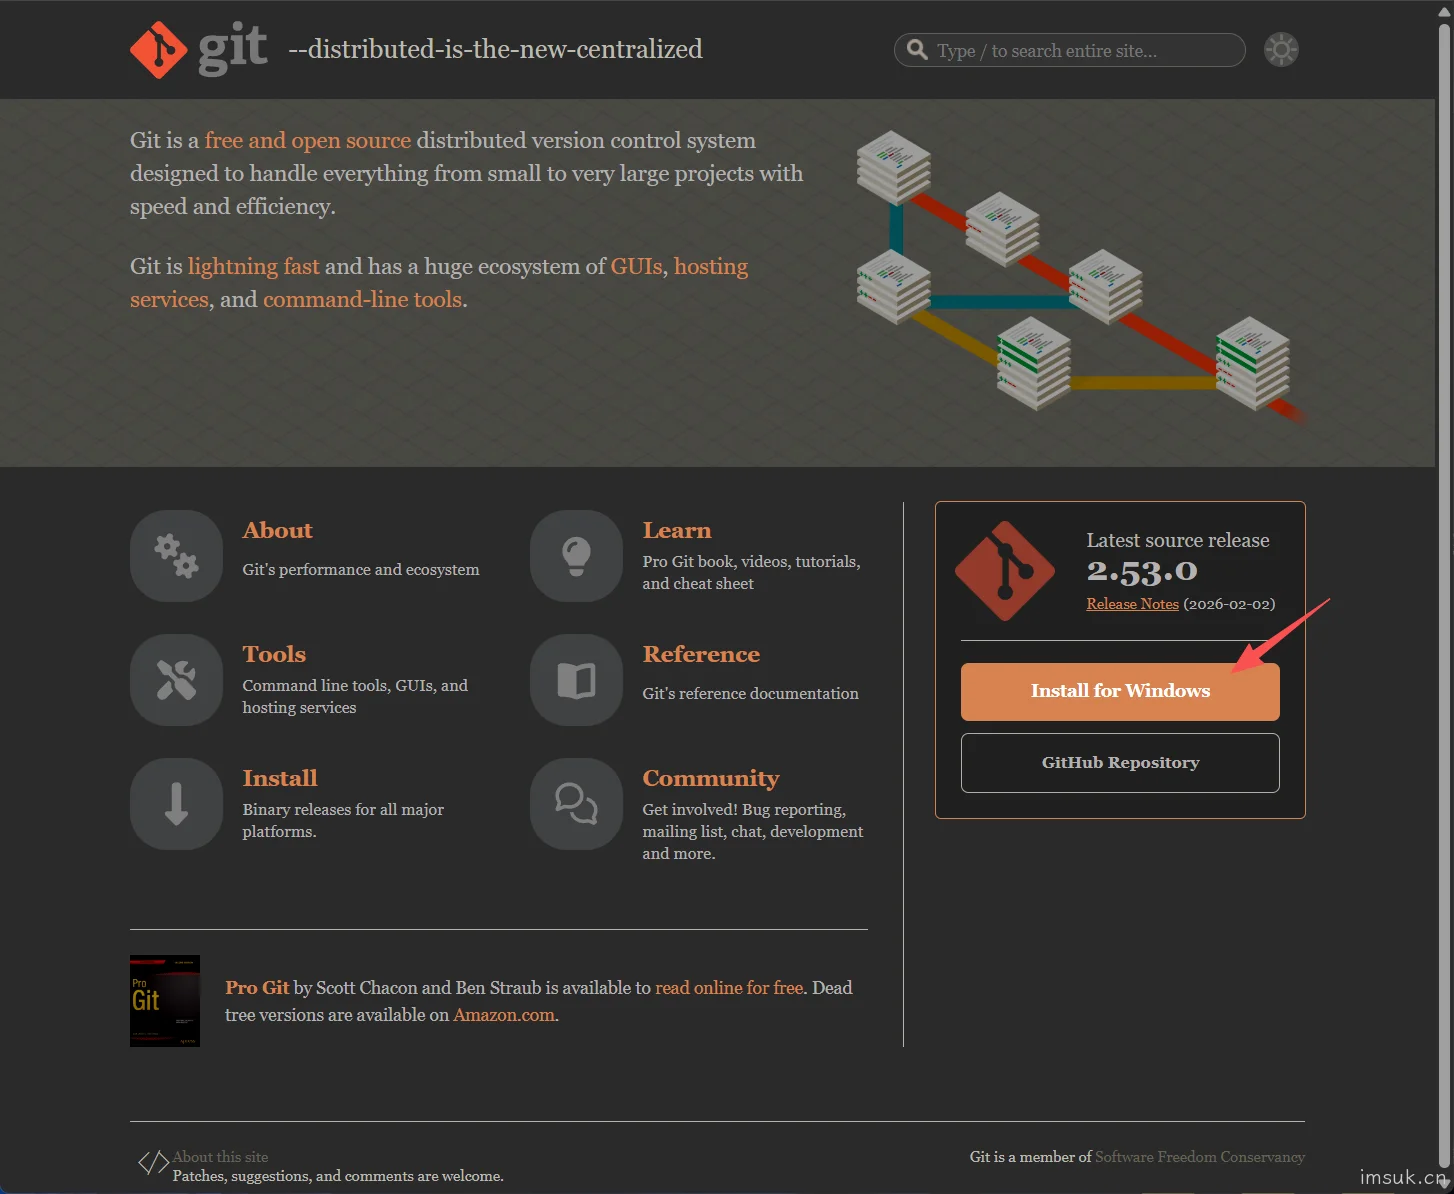Open the Install heading link
This screenshot has height=1194, width=1454.
tap(280, 778)
